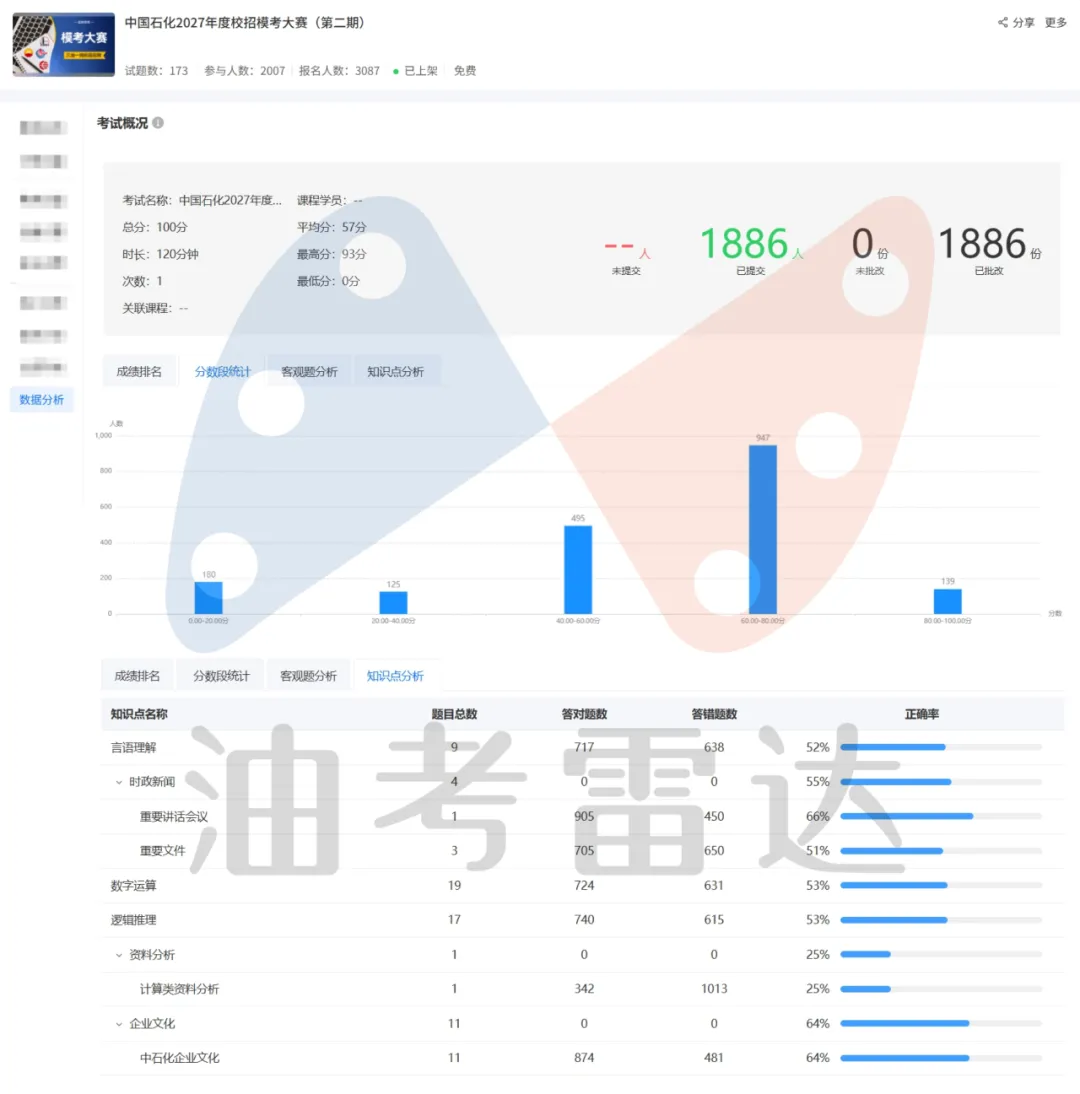Click the 60.00-80.00分 bar showing 947

pyautogui.click(x=763, y=530)
